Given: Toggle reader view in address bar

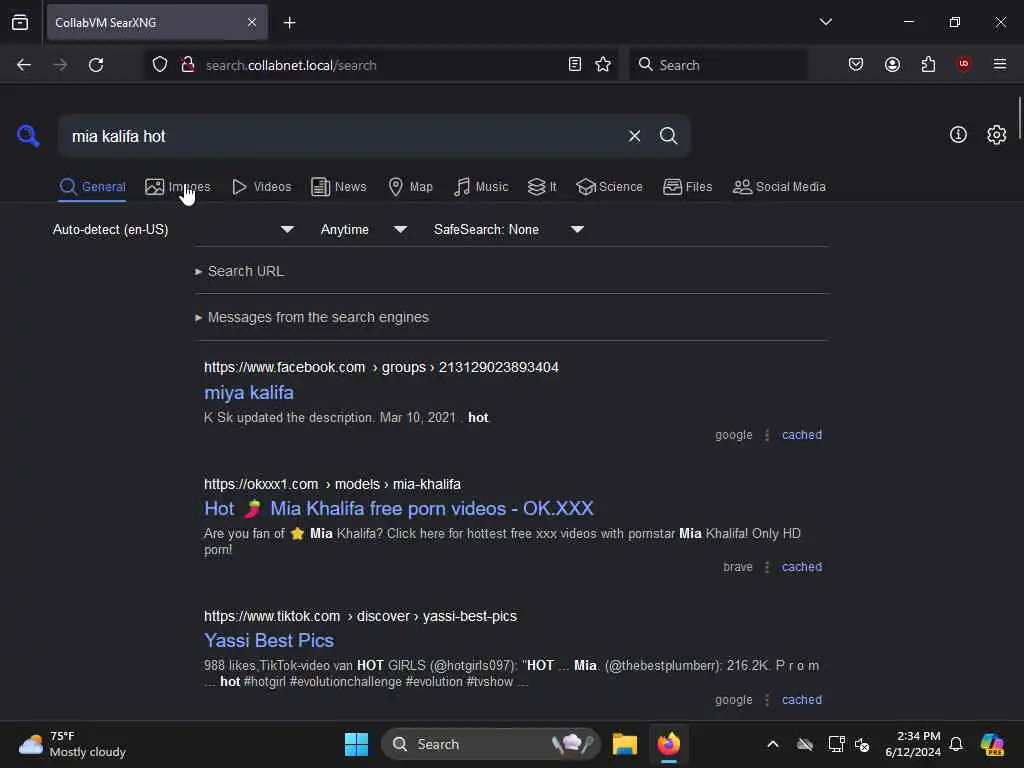Looking at the screenshot, I should tap(575, 65).
